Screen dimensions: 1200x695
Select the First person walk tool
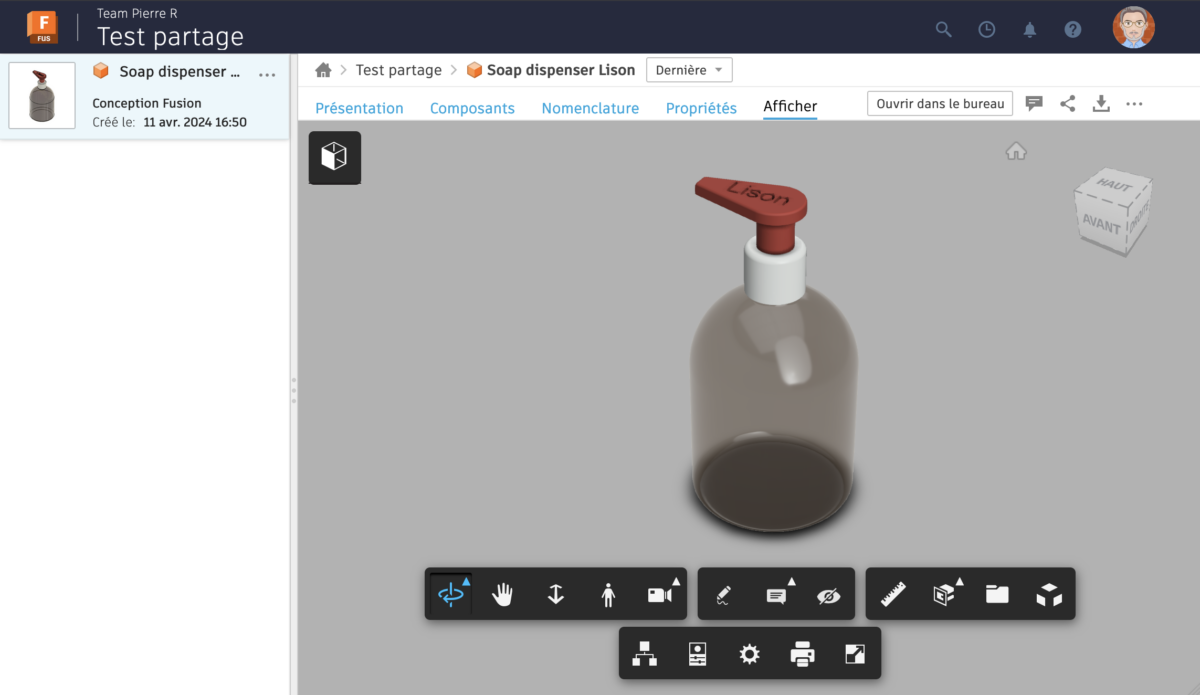tap(608, 594)
